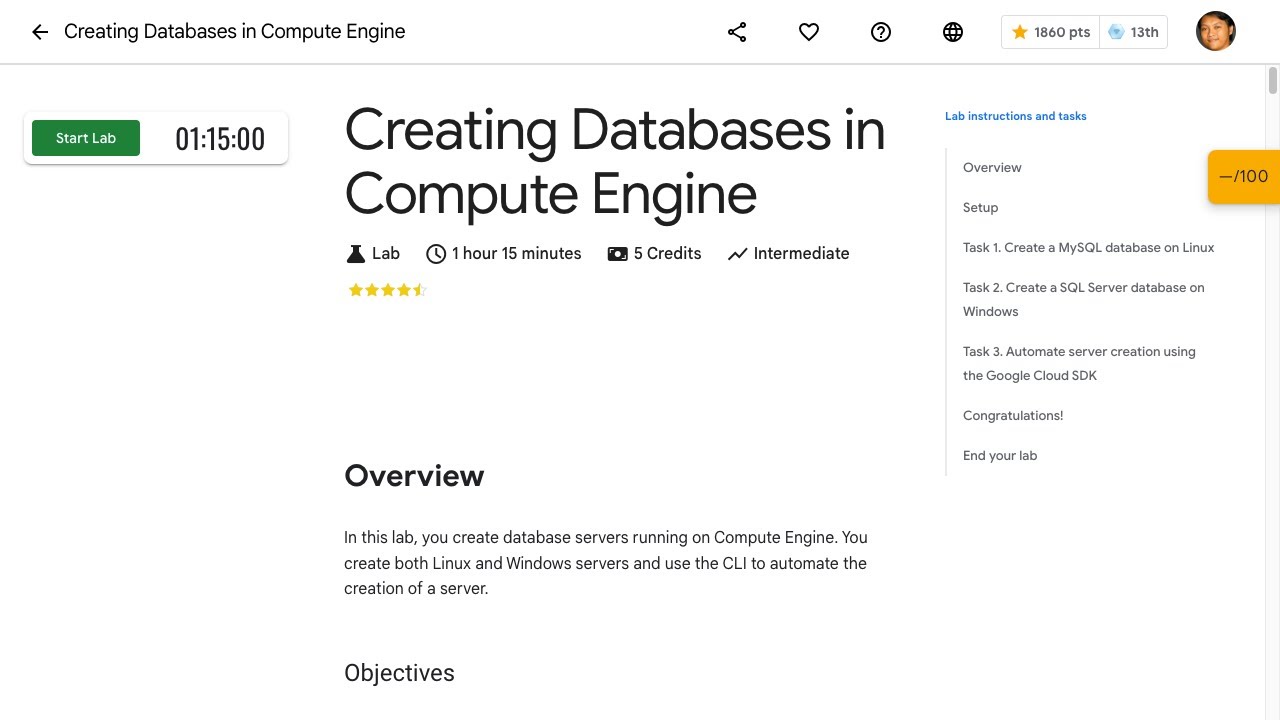The image size is (1280, 720).
Task: Open the user profile avatar
Action: (1216, 31)
